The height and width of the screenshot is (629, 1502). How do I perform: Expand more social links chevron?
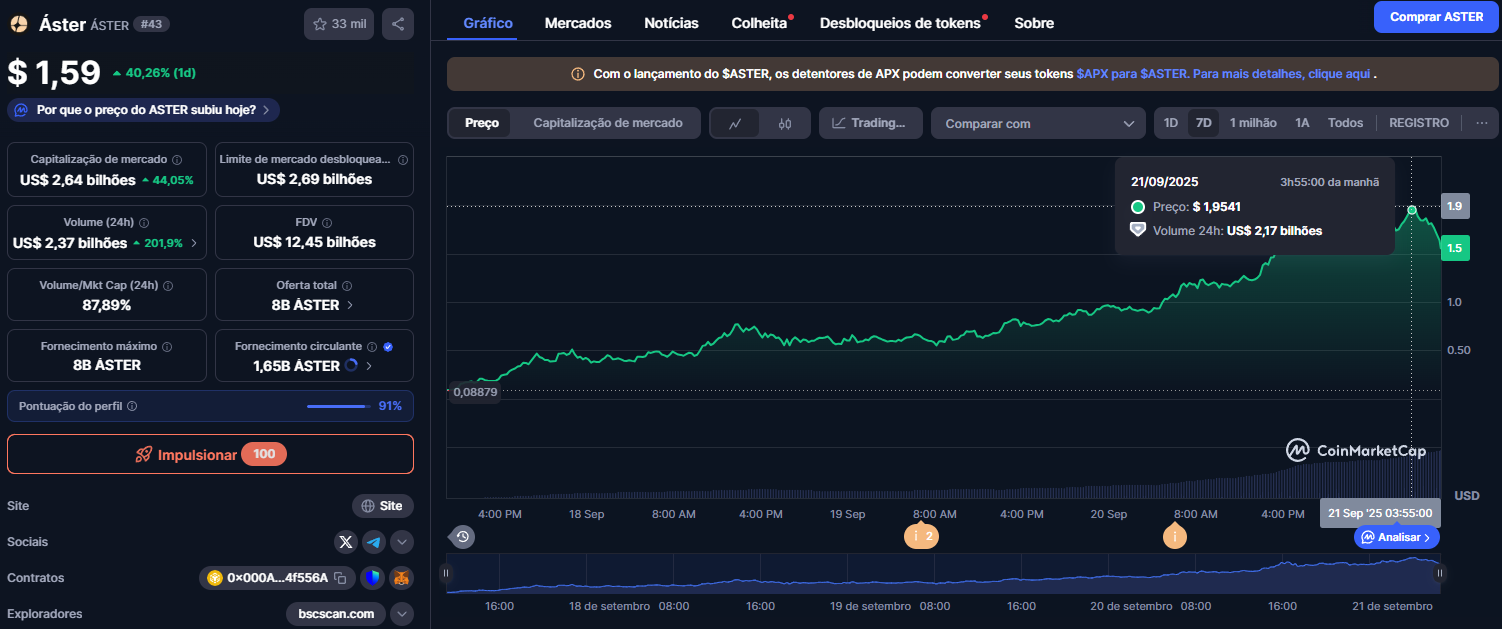coord(402,542)
